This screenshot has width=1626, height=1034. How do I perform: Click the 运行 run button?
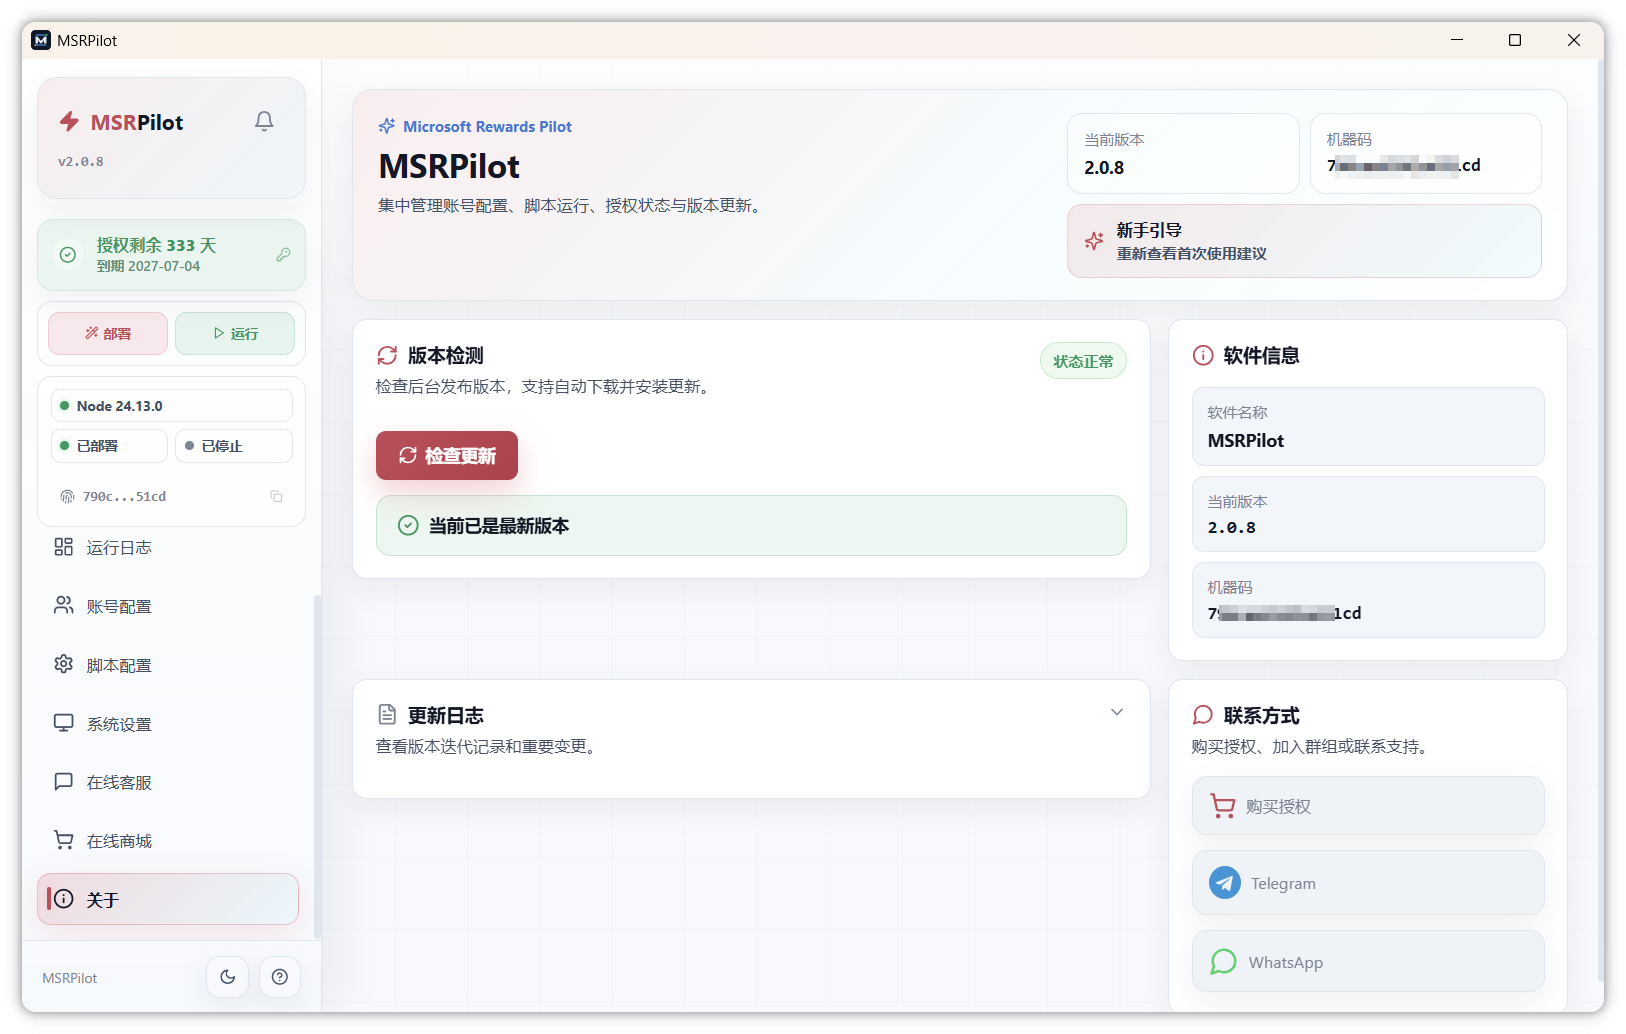[235, 333]
